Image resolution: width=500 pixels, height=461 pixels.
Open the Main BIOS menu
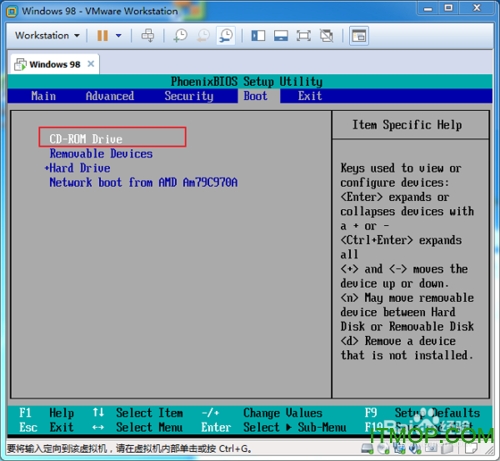43,96
